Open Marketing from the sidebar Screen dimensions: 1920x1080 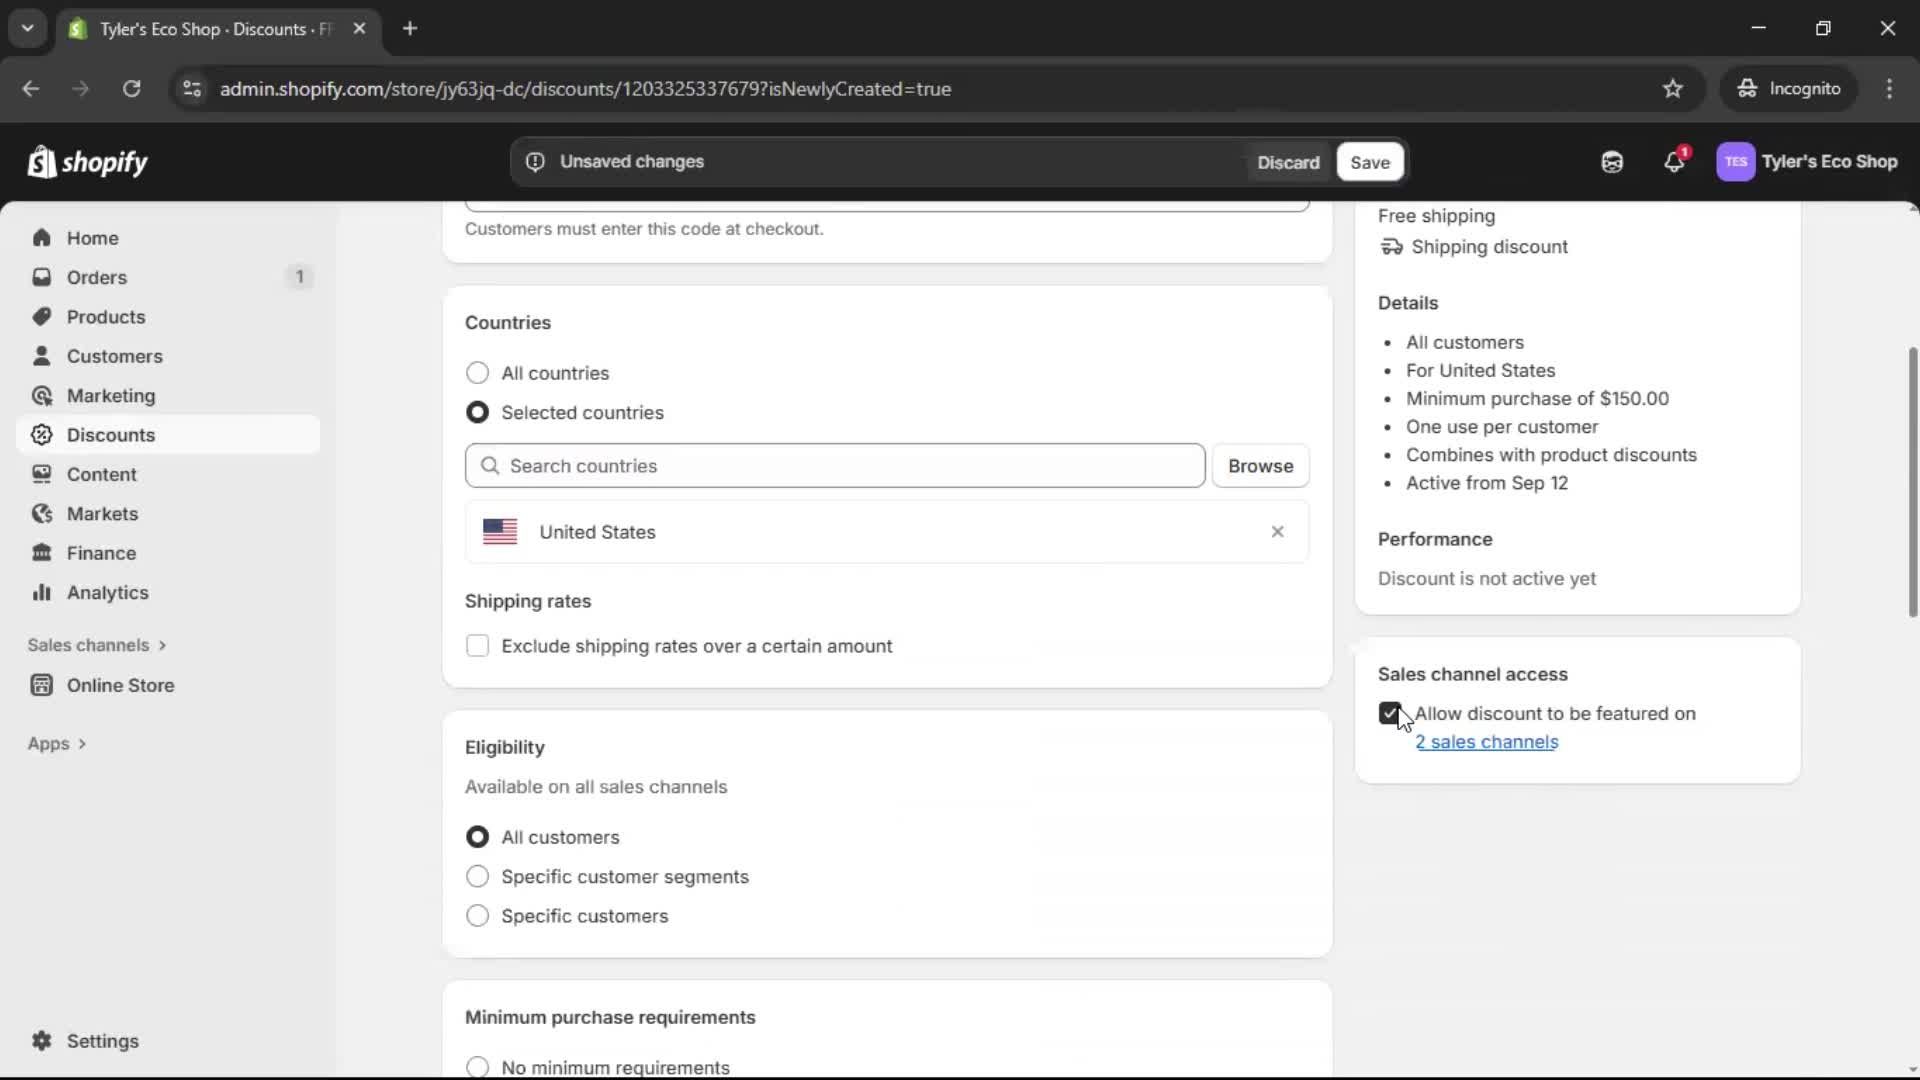pos(110,395)
